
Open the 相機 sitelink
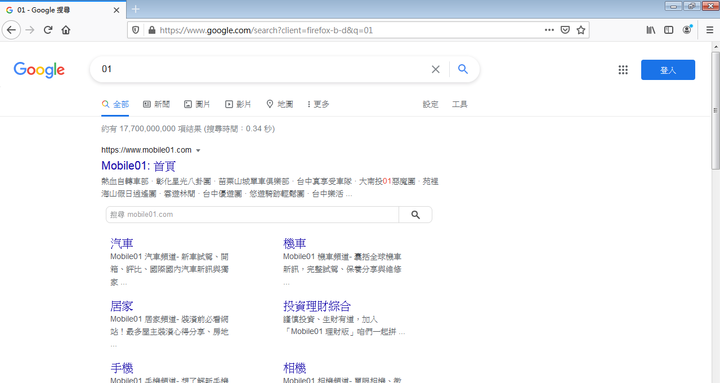[294, 368]
